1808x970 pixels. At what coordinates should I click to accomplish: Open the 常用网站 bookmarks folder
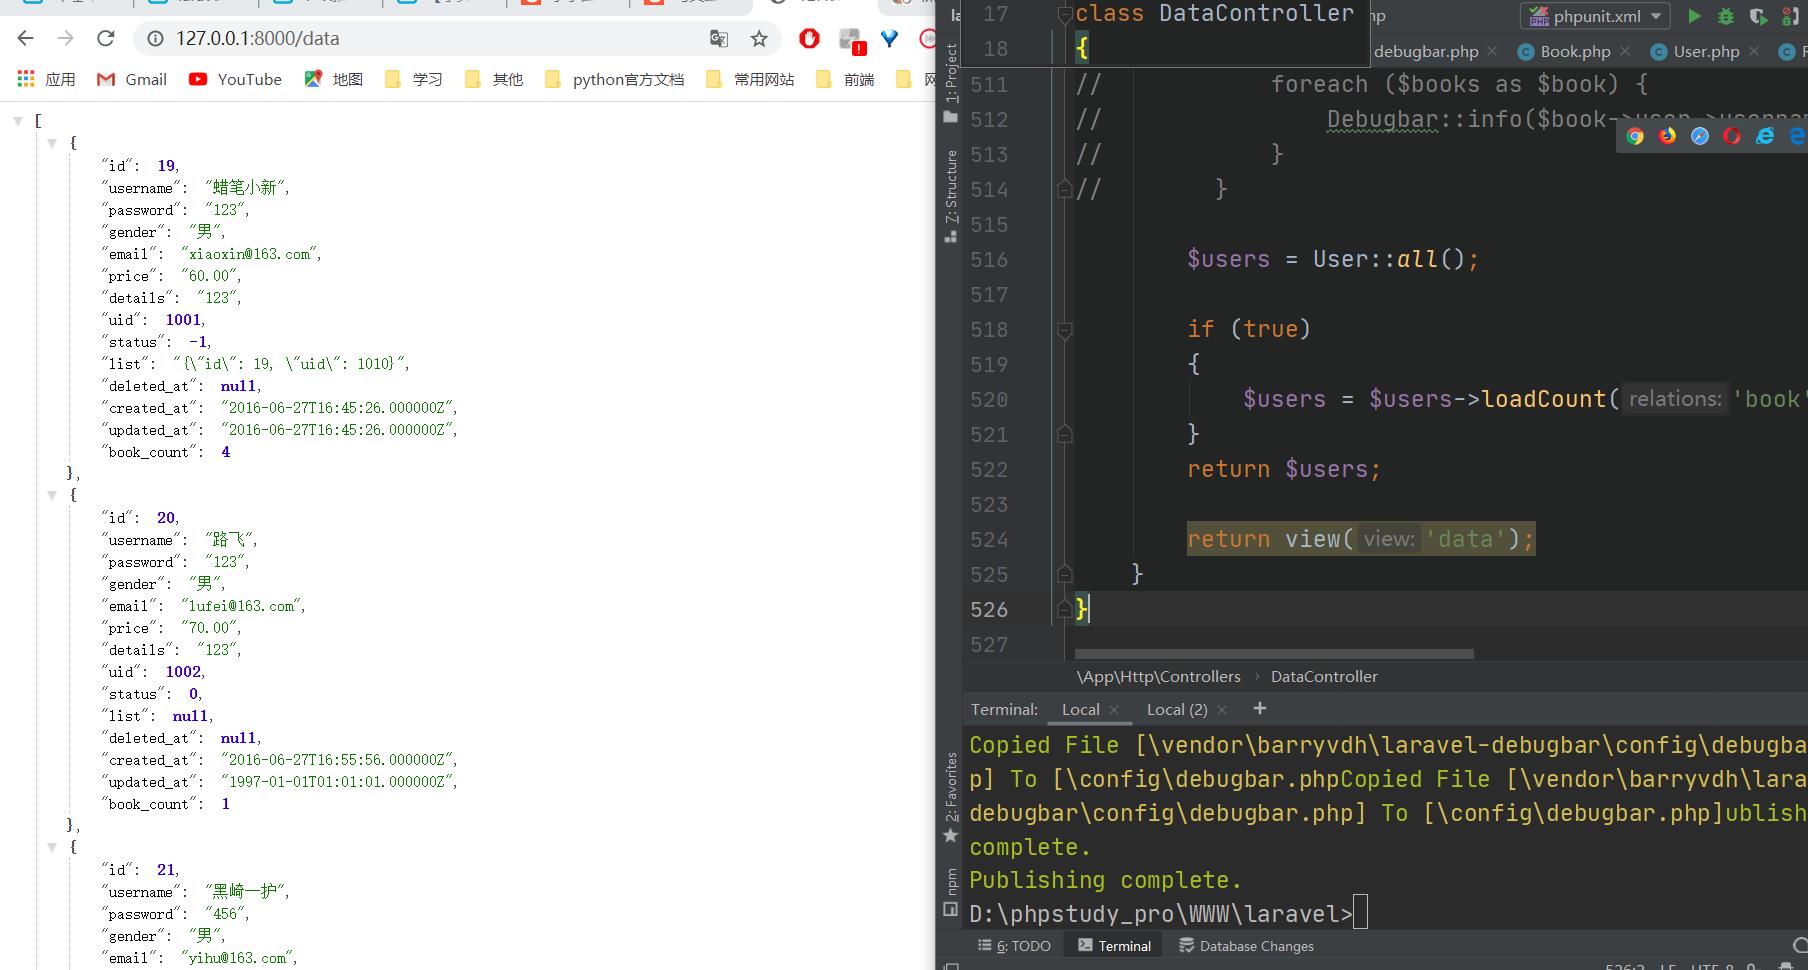(750, 79)
